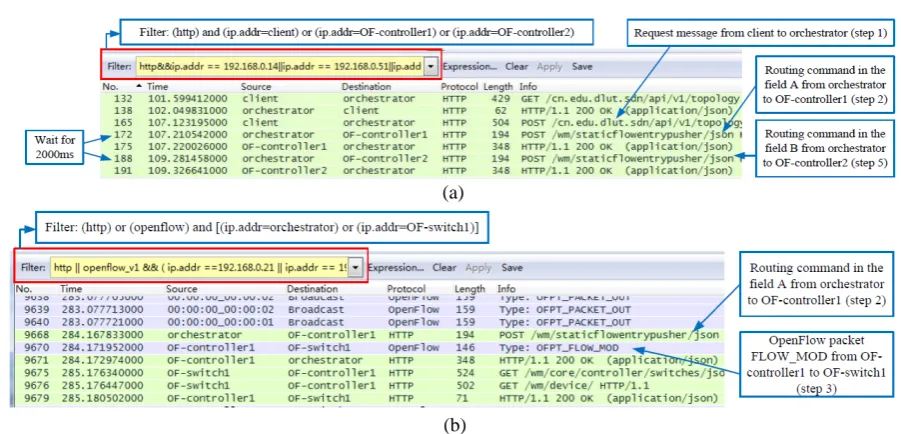This screenshot has width=901, height=434.
Task: Sort by Time column in capture (b)
Action: 71,289
